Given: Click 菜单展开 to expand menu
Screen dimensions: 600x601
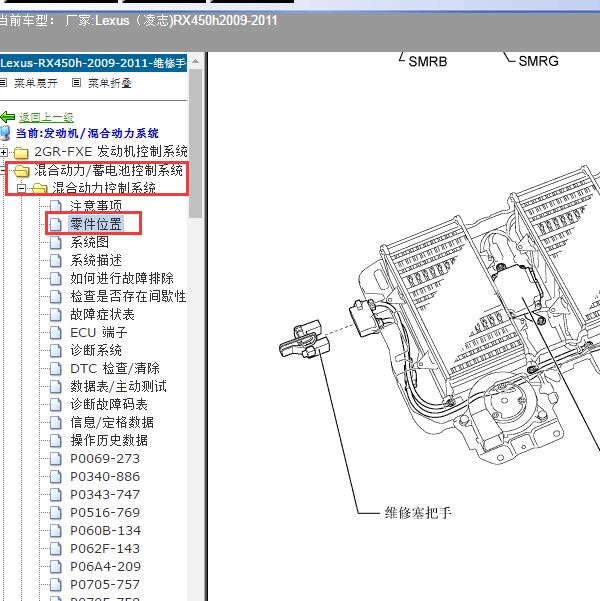Looking at the screenshot, I should tap(36, 83).
